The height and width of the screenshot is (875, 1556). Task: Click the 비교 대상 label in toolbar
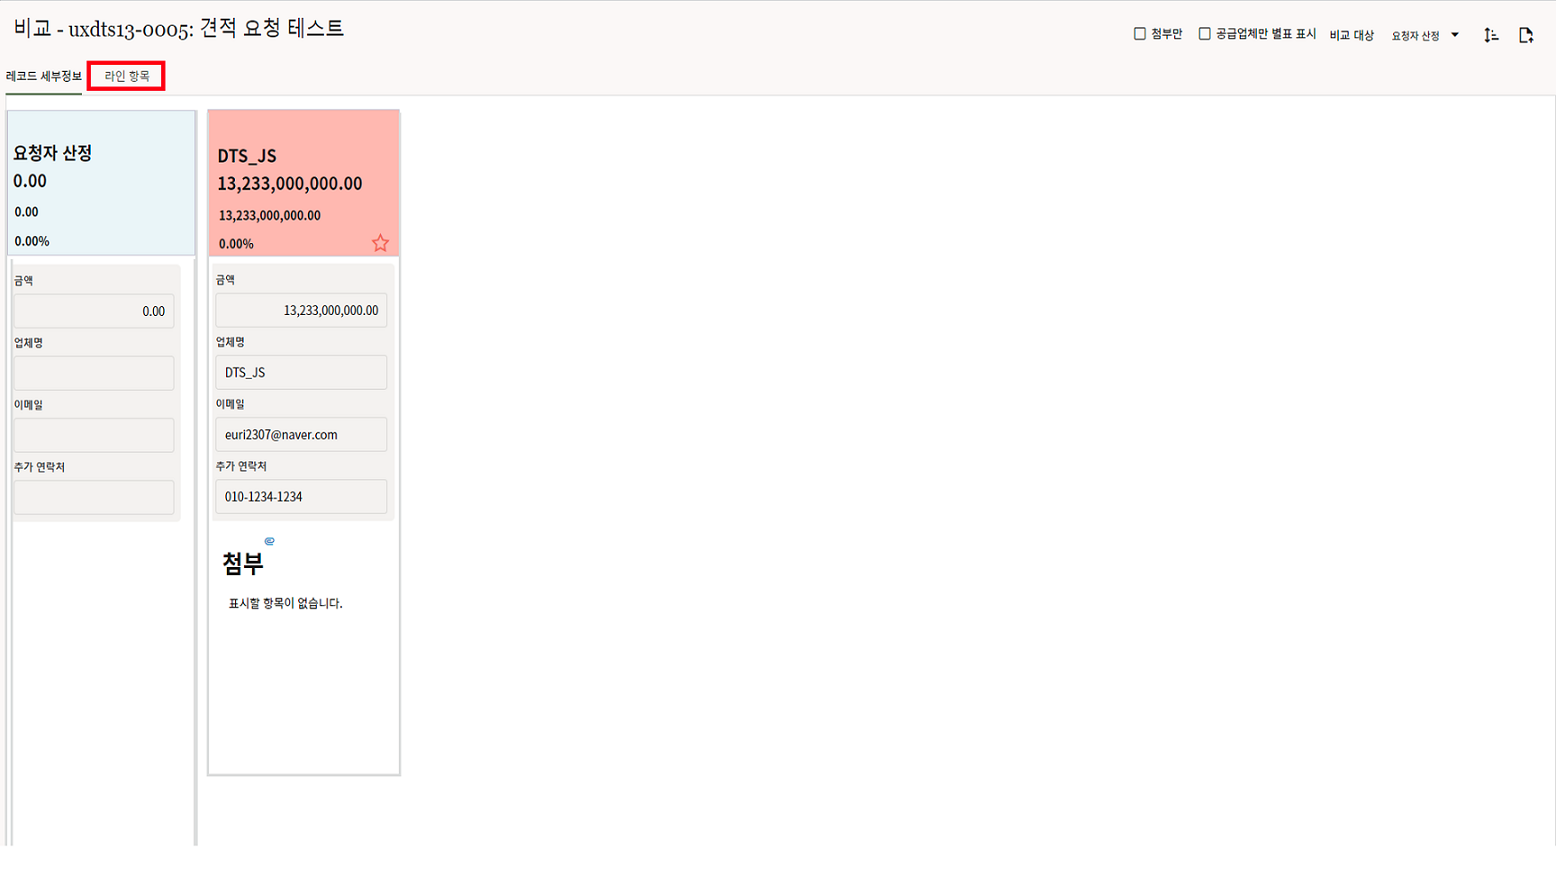[1351, 35]
